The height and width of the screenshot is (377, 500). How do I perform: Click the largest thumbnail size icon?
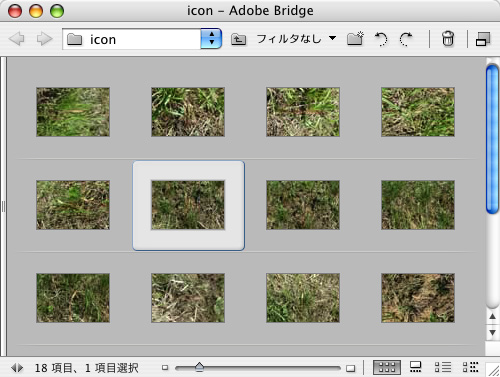(350, 368)
